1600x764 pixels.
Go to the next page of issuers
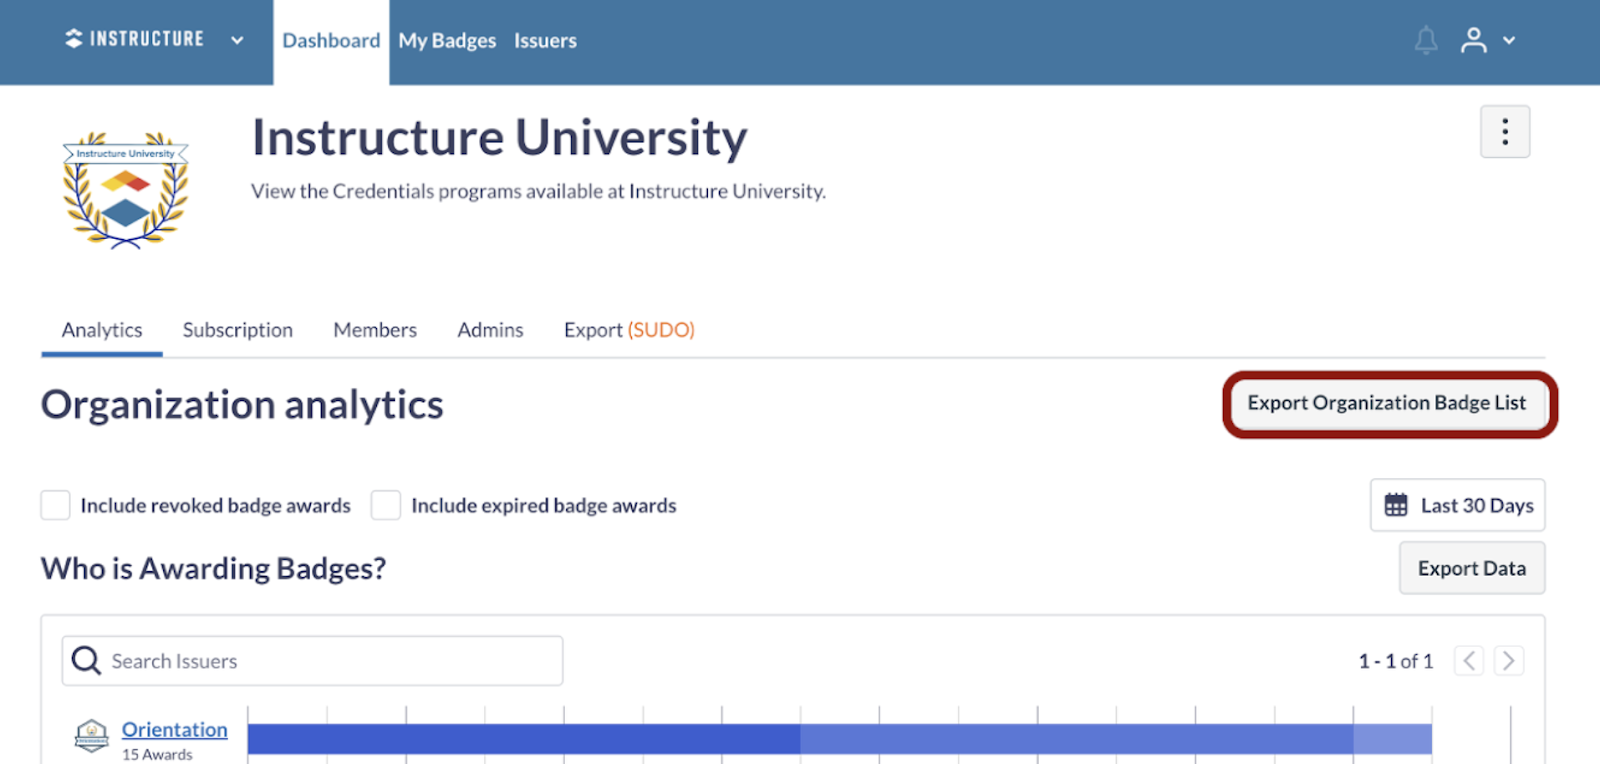1509,661
